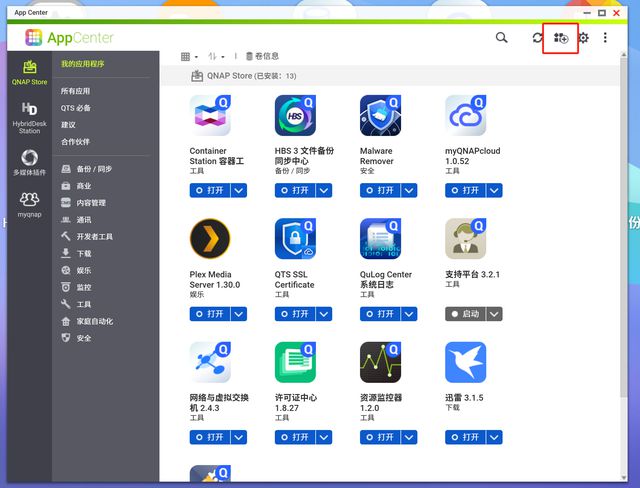Click 卷信息 volume info link
Image resolution: width=640 pixels, height=488 pixels.
[262, 56]
